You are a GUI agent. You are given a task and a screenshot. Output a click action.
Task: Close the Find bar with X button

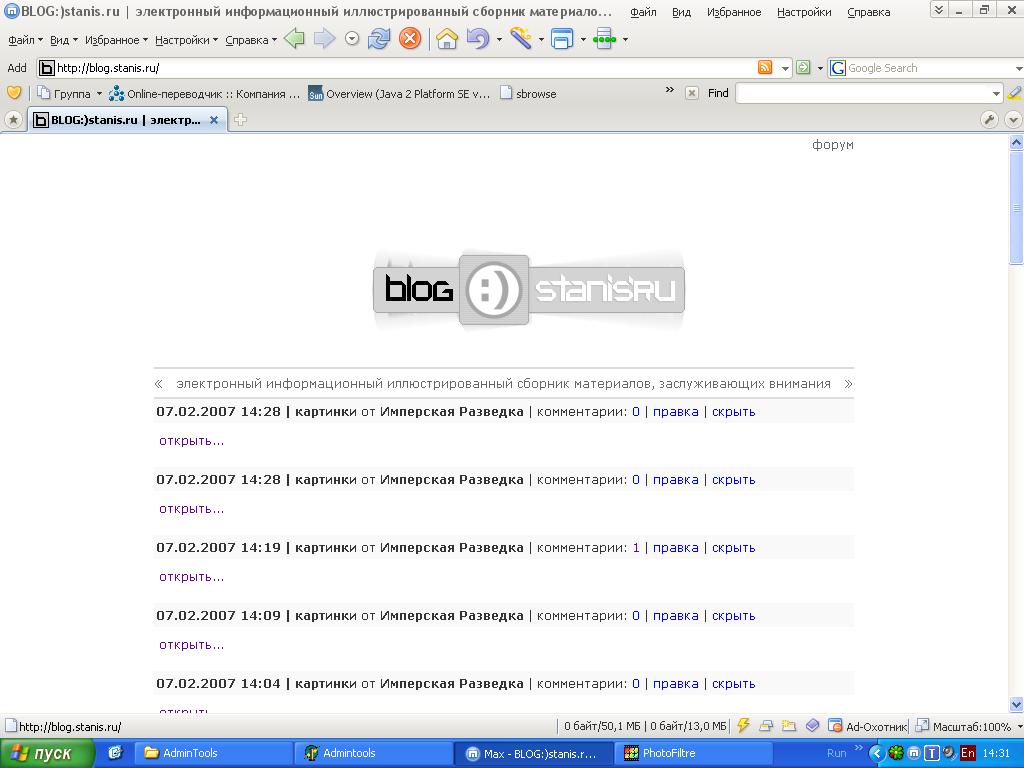pyautogui.click(x=691, y=93)
